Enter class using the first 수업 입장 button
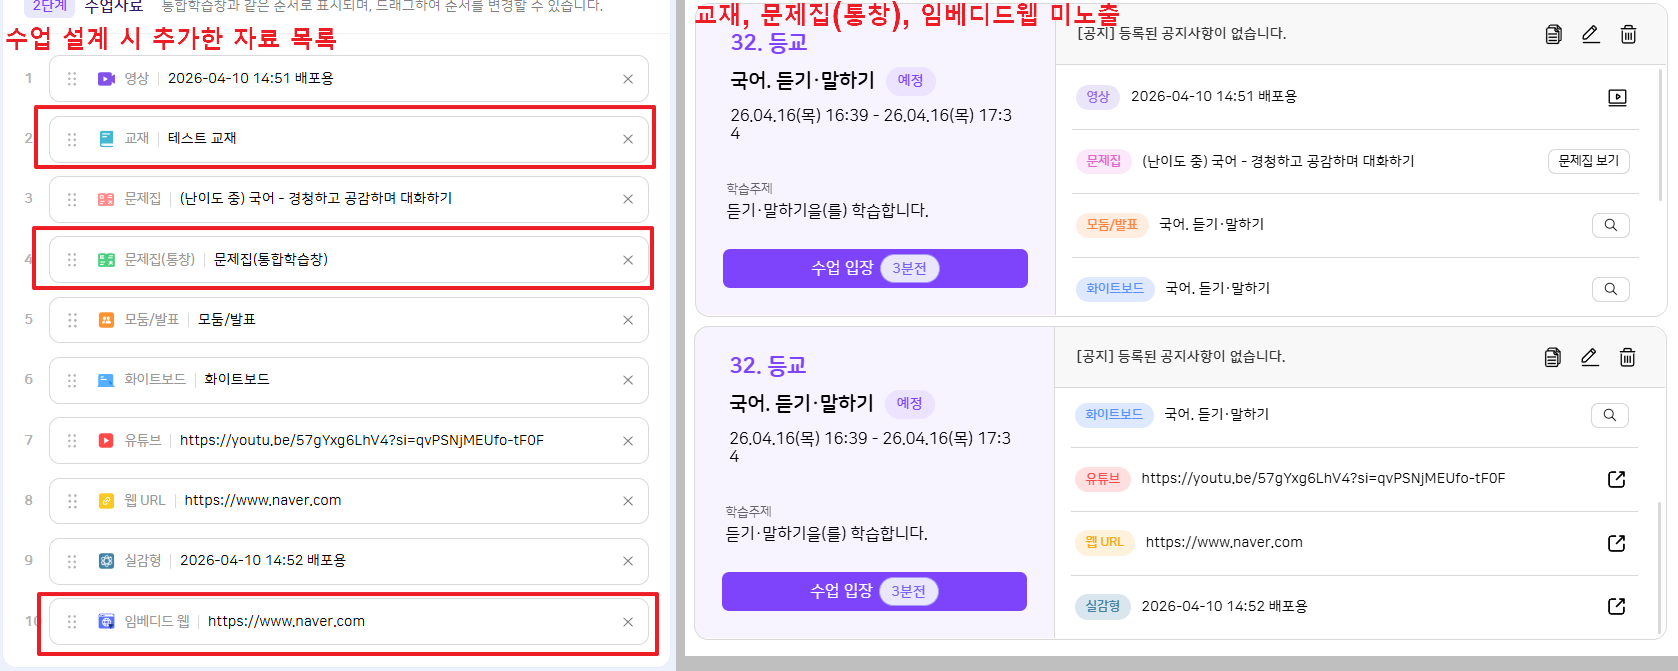Screen dimensions: 1678x671 tap(875, 268)
